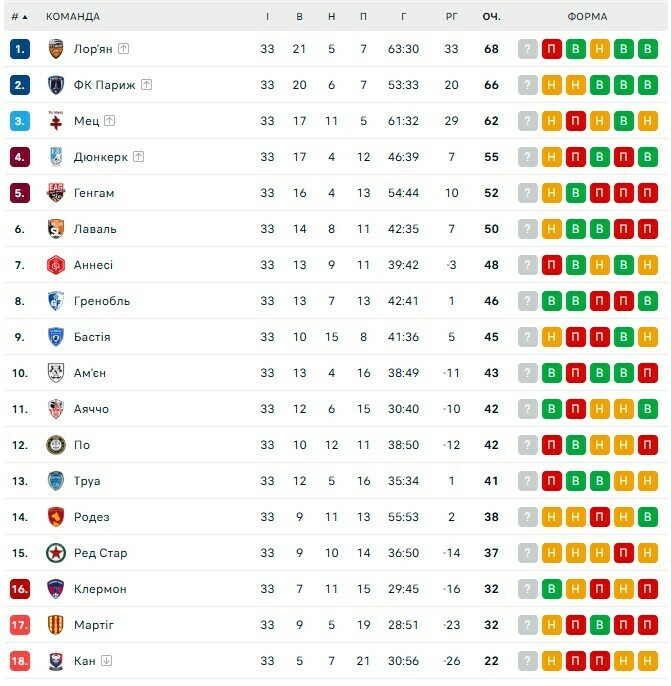Click the ФК Париж club crest
Image resolution: width=671 pixels, height=686 pixels.
point(56,85)
